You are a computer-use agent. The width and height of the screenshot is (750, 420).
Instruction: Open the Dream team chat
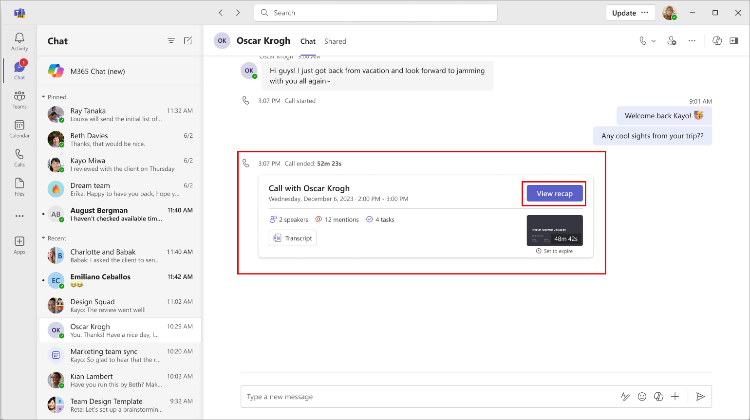(x=120, y=189)
